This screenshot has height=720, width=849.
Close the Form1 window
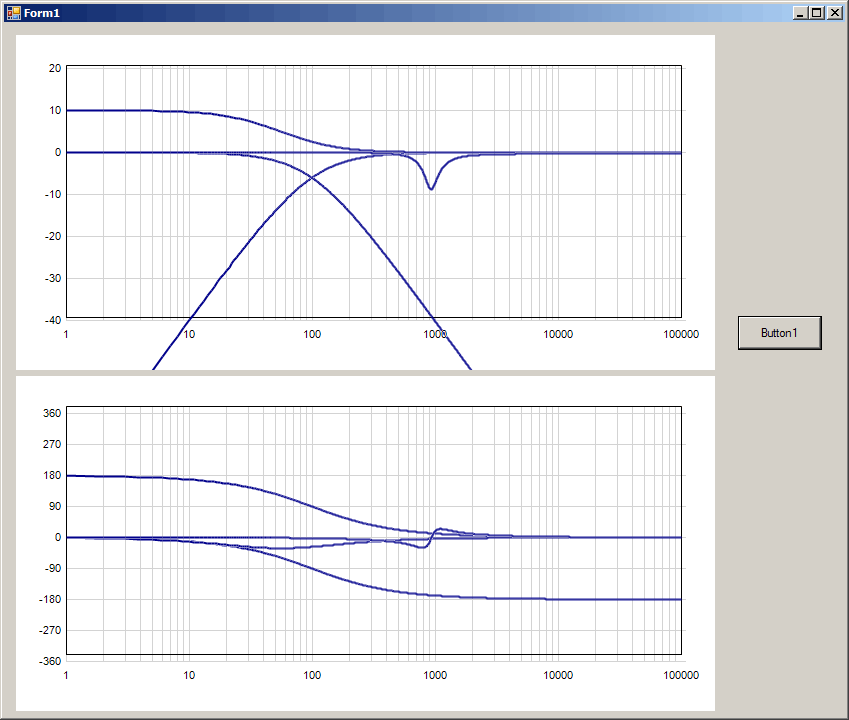point(834,13)
